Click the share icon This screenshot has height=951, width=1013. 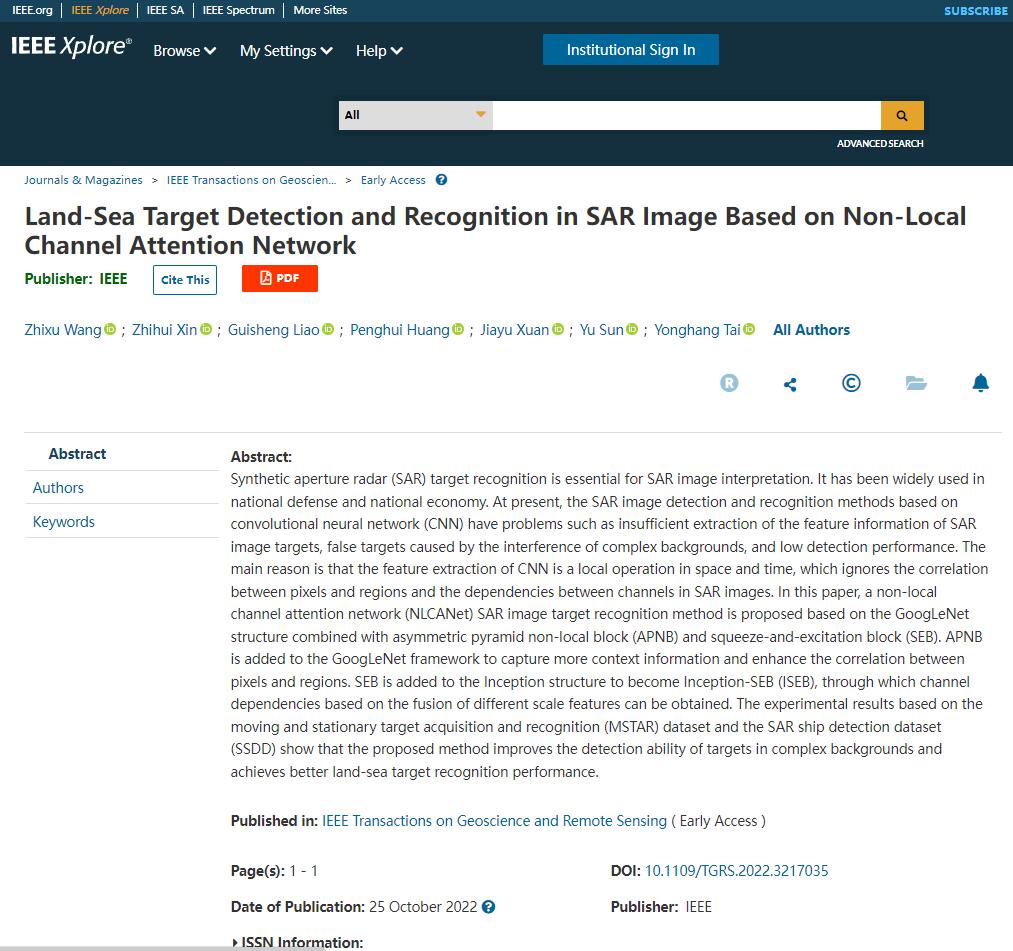point(790,384)
